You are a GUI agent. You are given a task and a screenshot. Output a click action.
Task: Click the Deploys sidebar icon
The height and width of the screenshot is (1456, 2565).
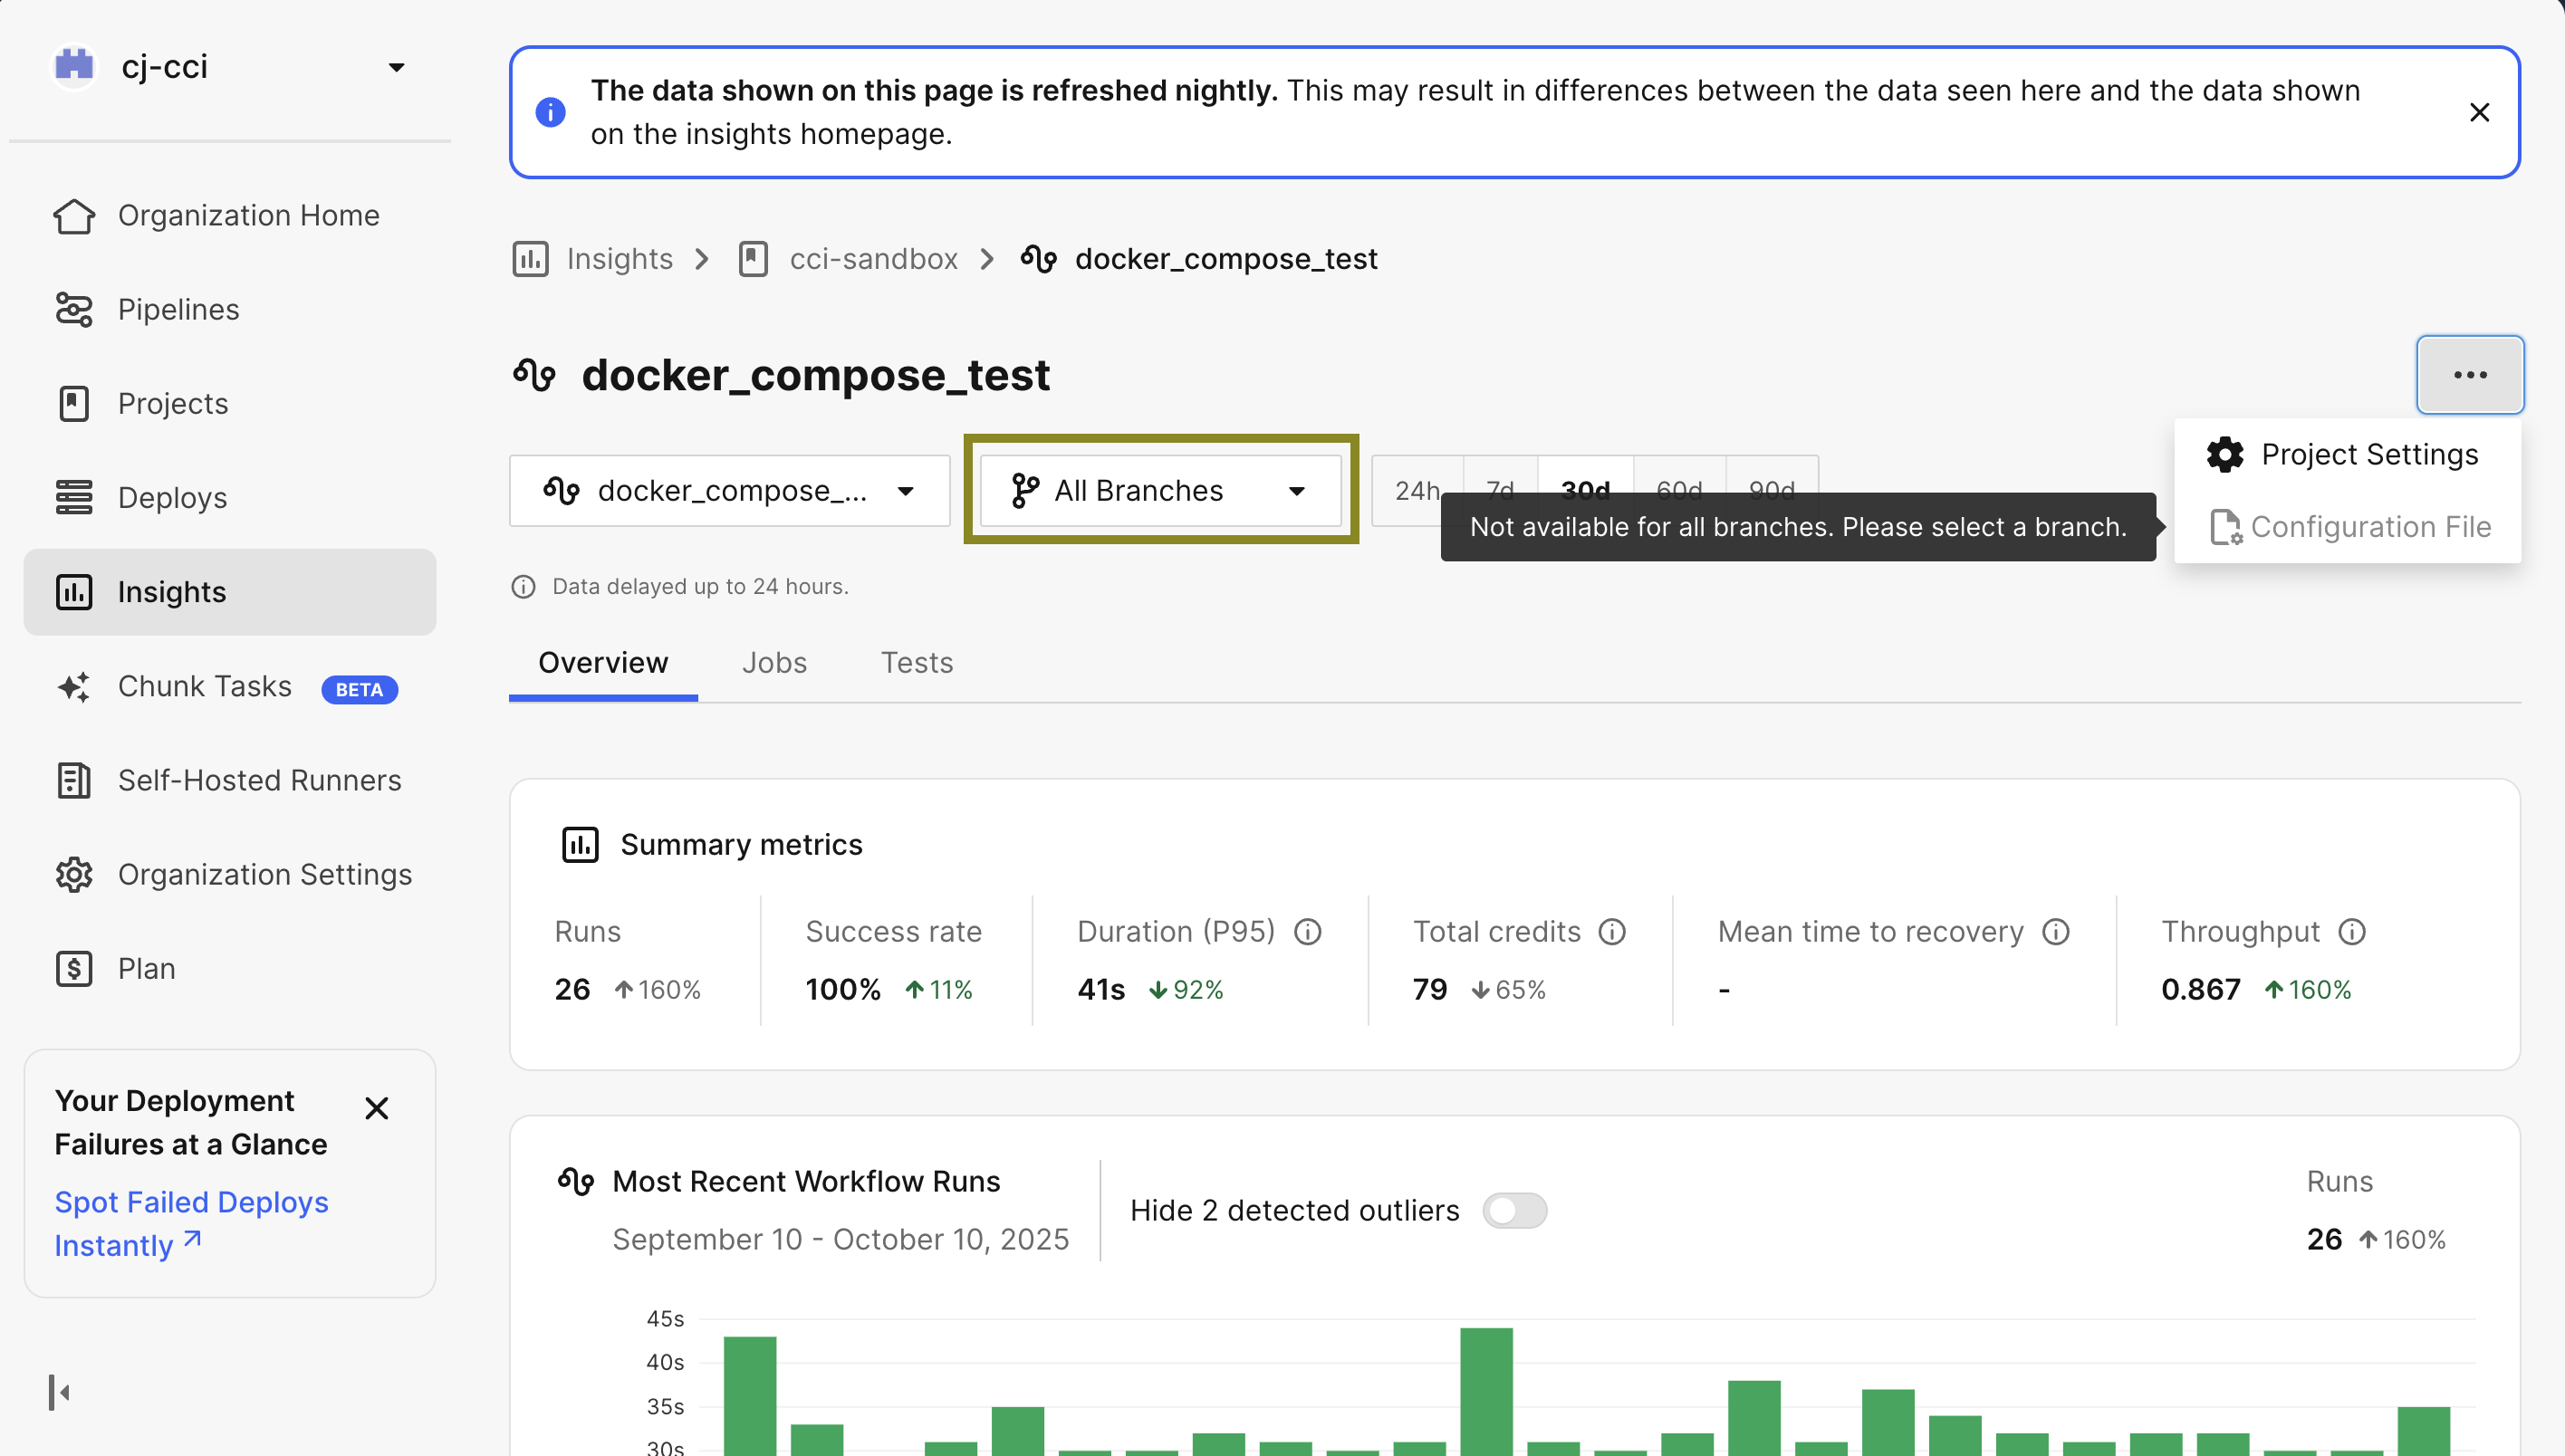coord(74,497)
